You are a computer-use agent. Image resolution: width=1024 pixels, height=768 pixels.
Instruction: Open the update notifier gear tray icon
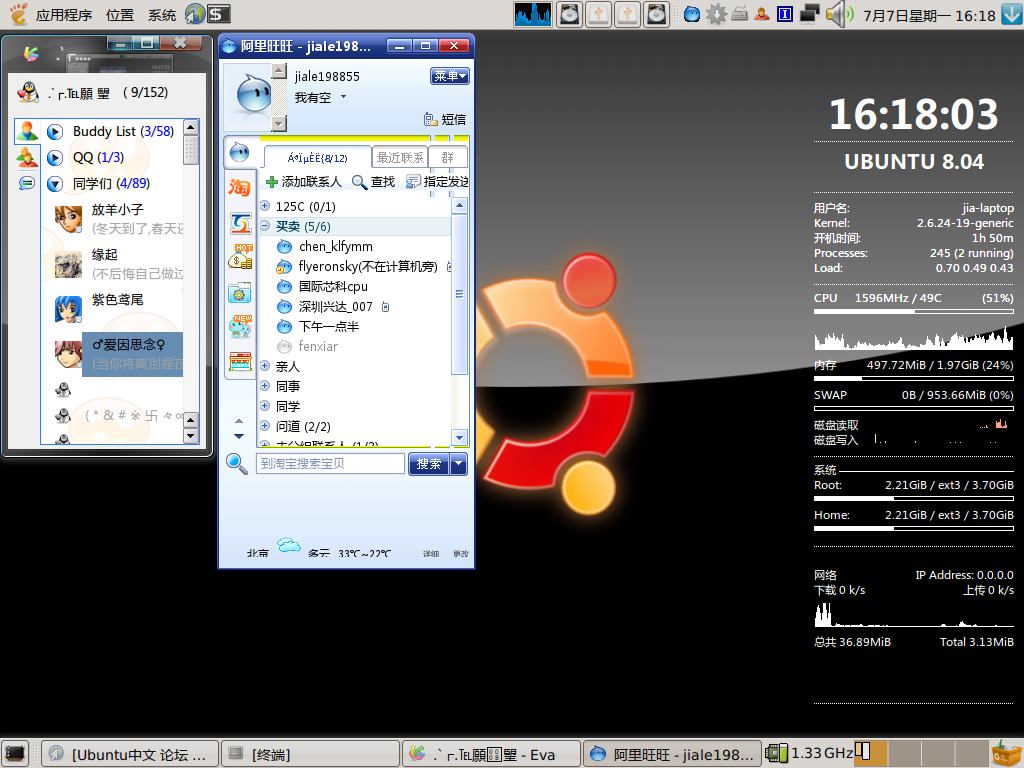[x=716, y=14]
